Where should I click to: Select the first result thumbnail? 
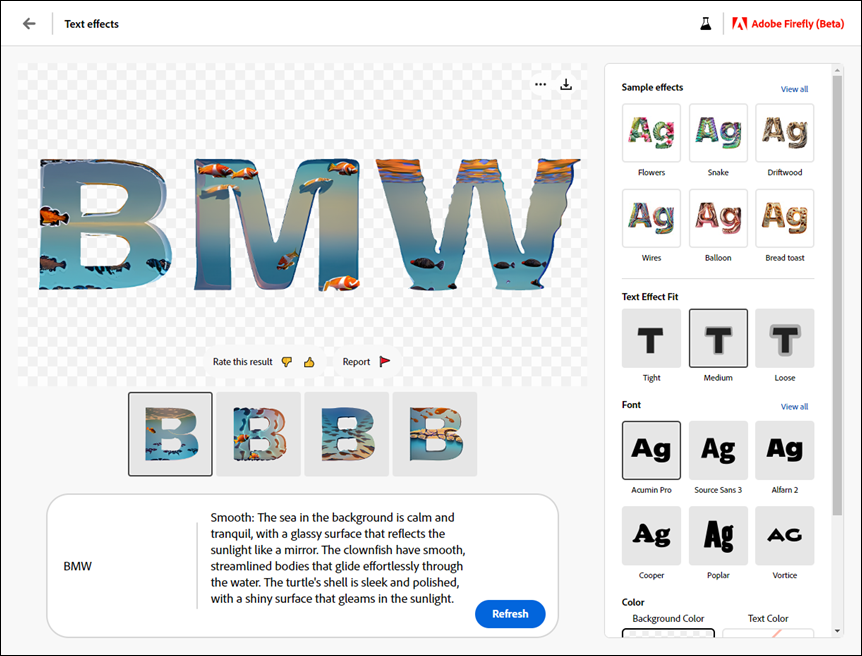170,434
